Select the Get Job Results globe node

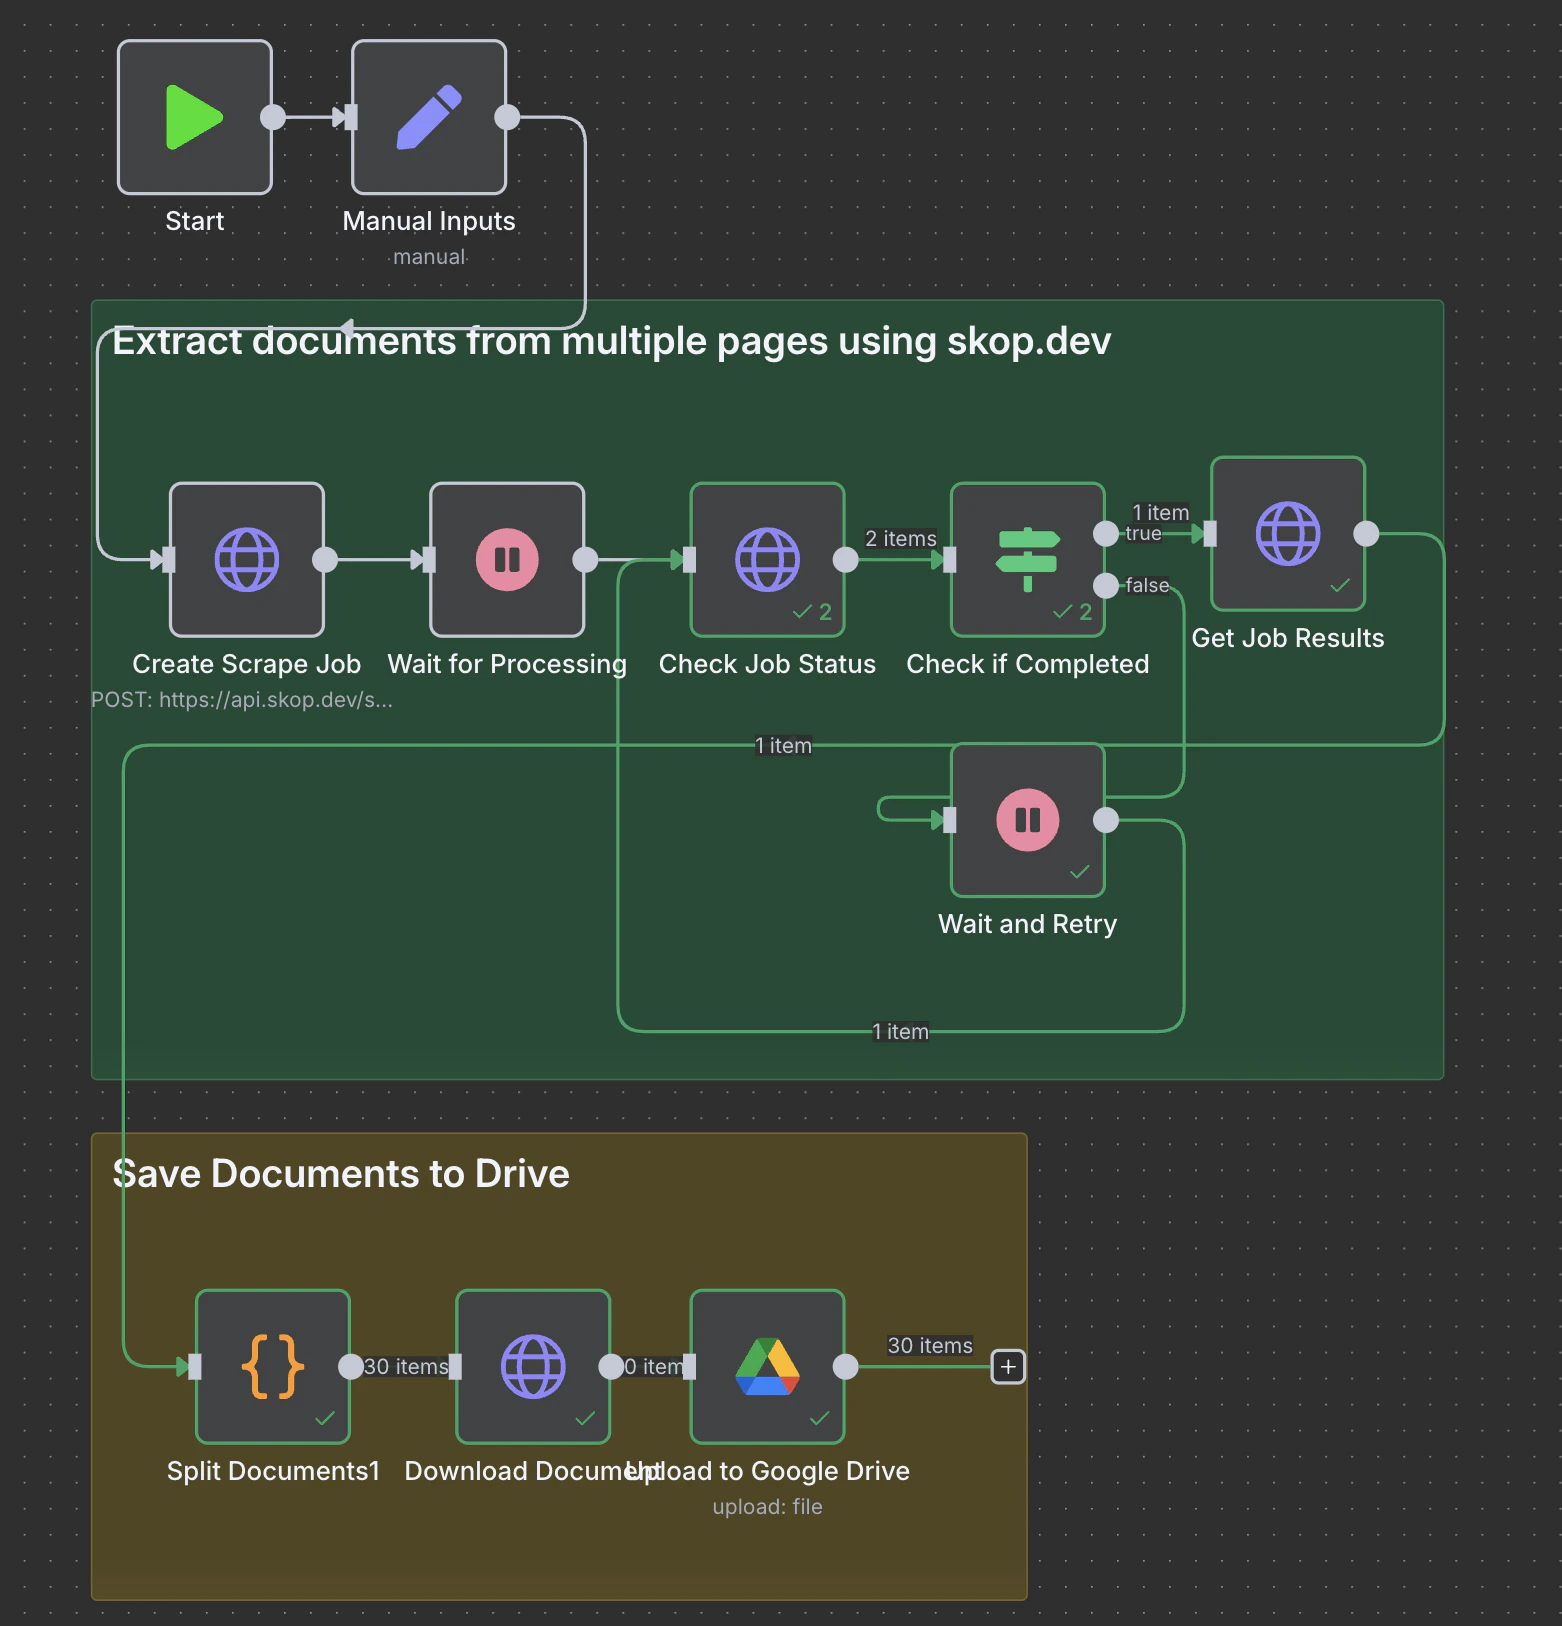pyautogui.click(x=1288, y=534)
